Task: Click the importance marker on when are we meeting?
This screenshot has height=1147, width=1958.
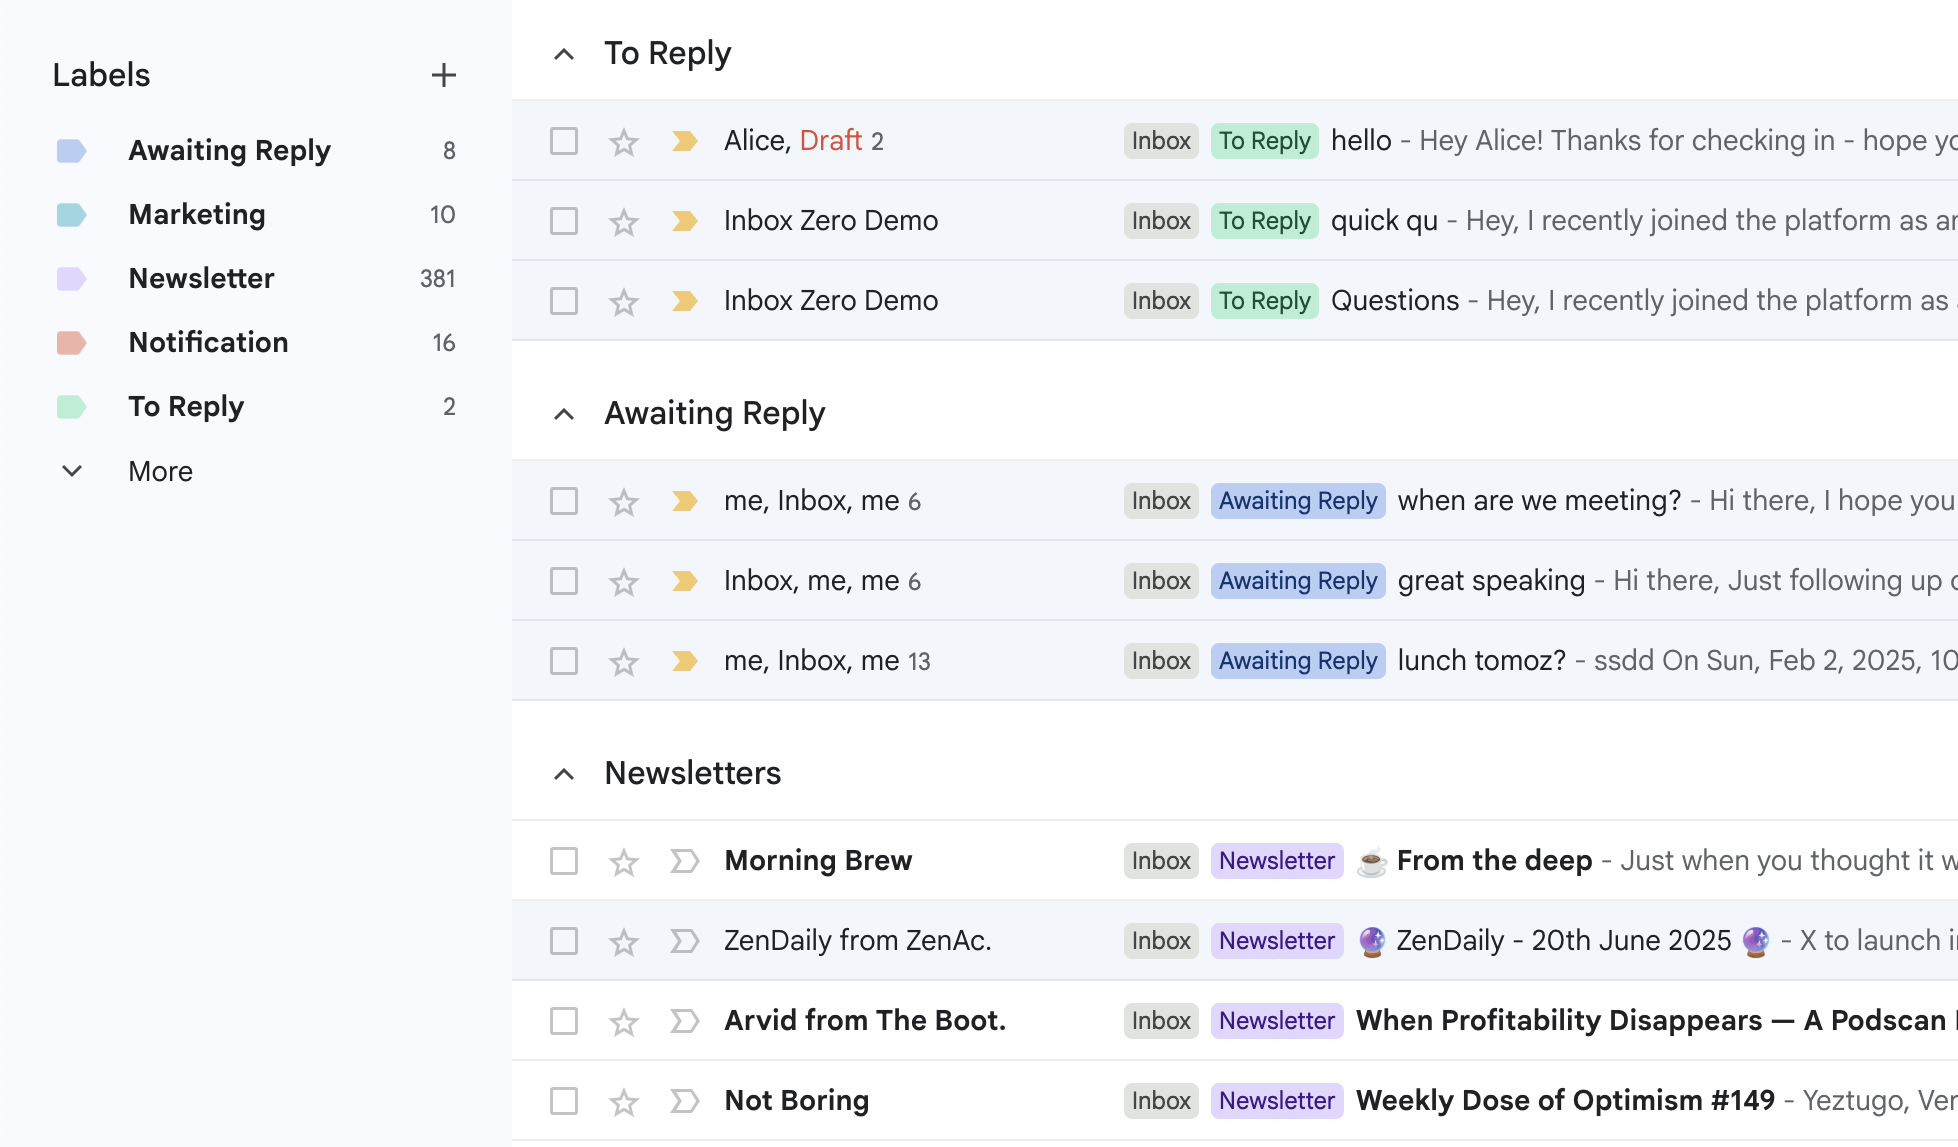Action: 684,500
